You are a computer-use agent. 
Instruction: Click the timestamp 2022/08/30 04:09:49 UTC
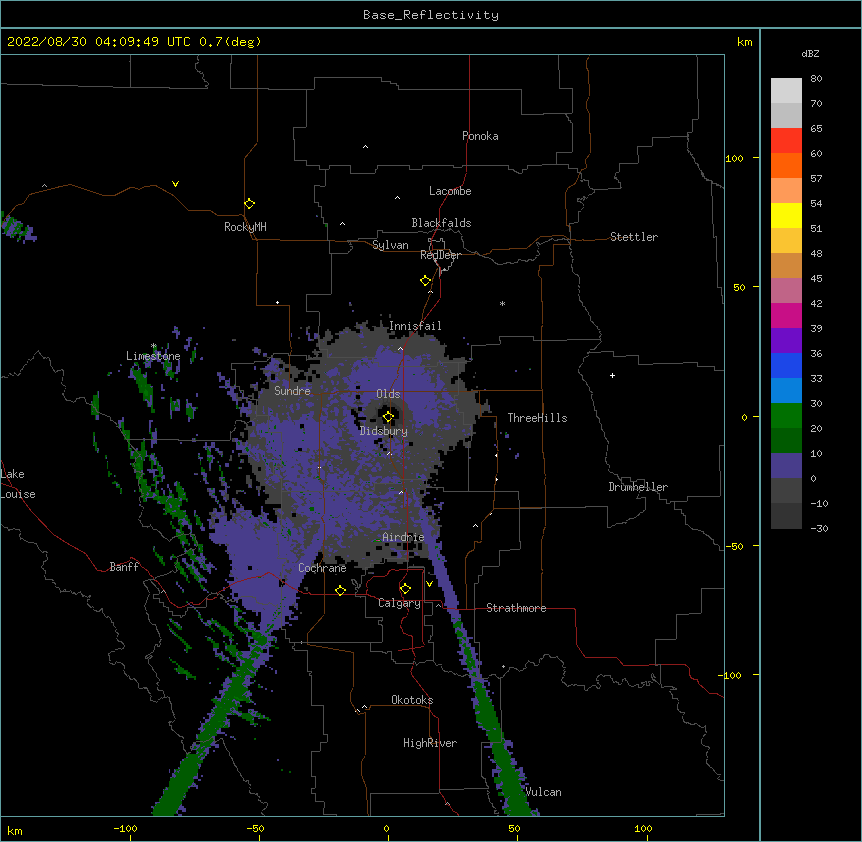tap(99, 42)
